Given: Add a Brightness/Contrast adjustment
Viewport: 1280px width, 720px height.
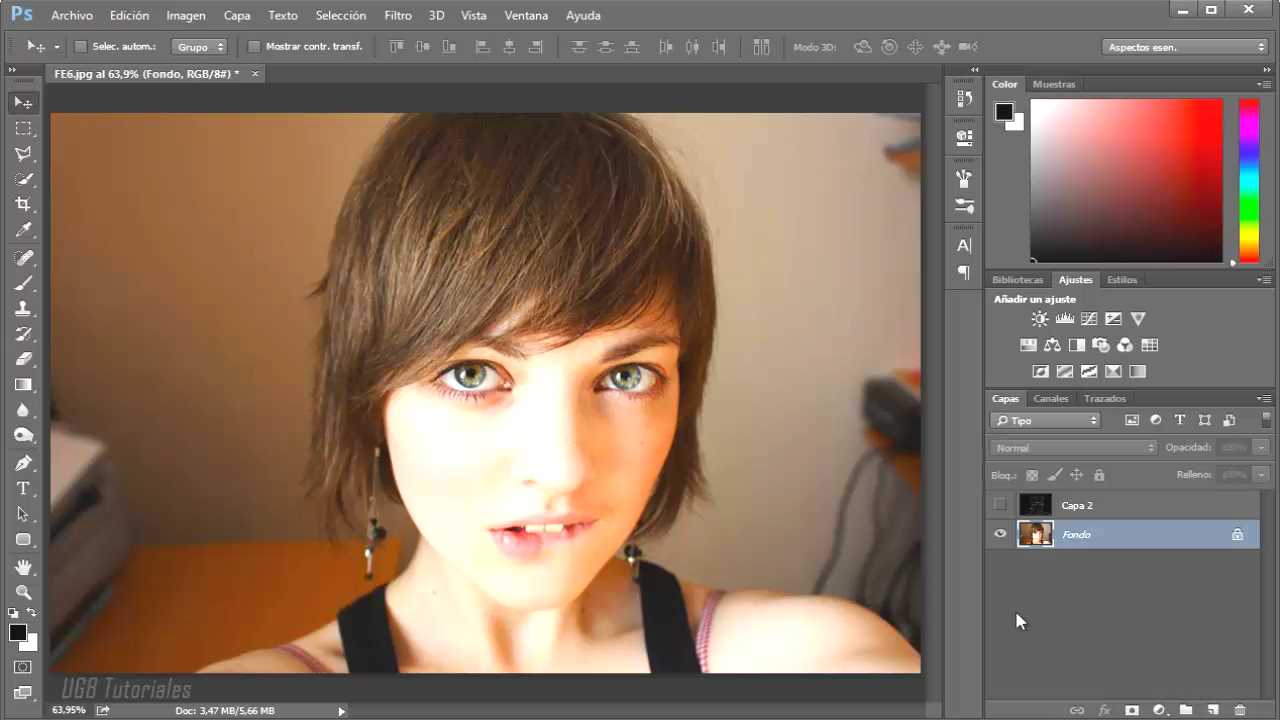Looking at the screenshot, I should tap(1040, 319).
